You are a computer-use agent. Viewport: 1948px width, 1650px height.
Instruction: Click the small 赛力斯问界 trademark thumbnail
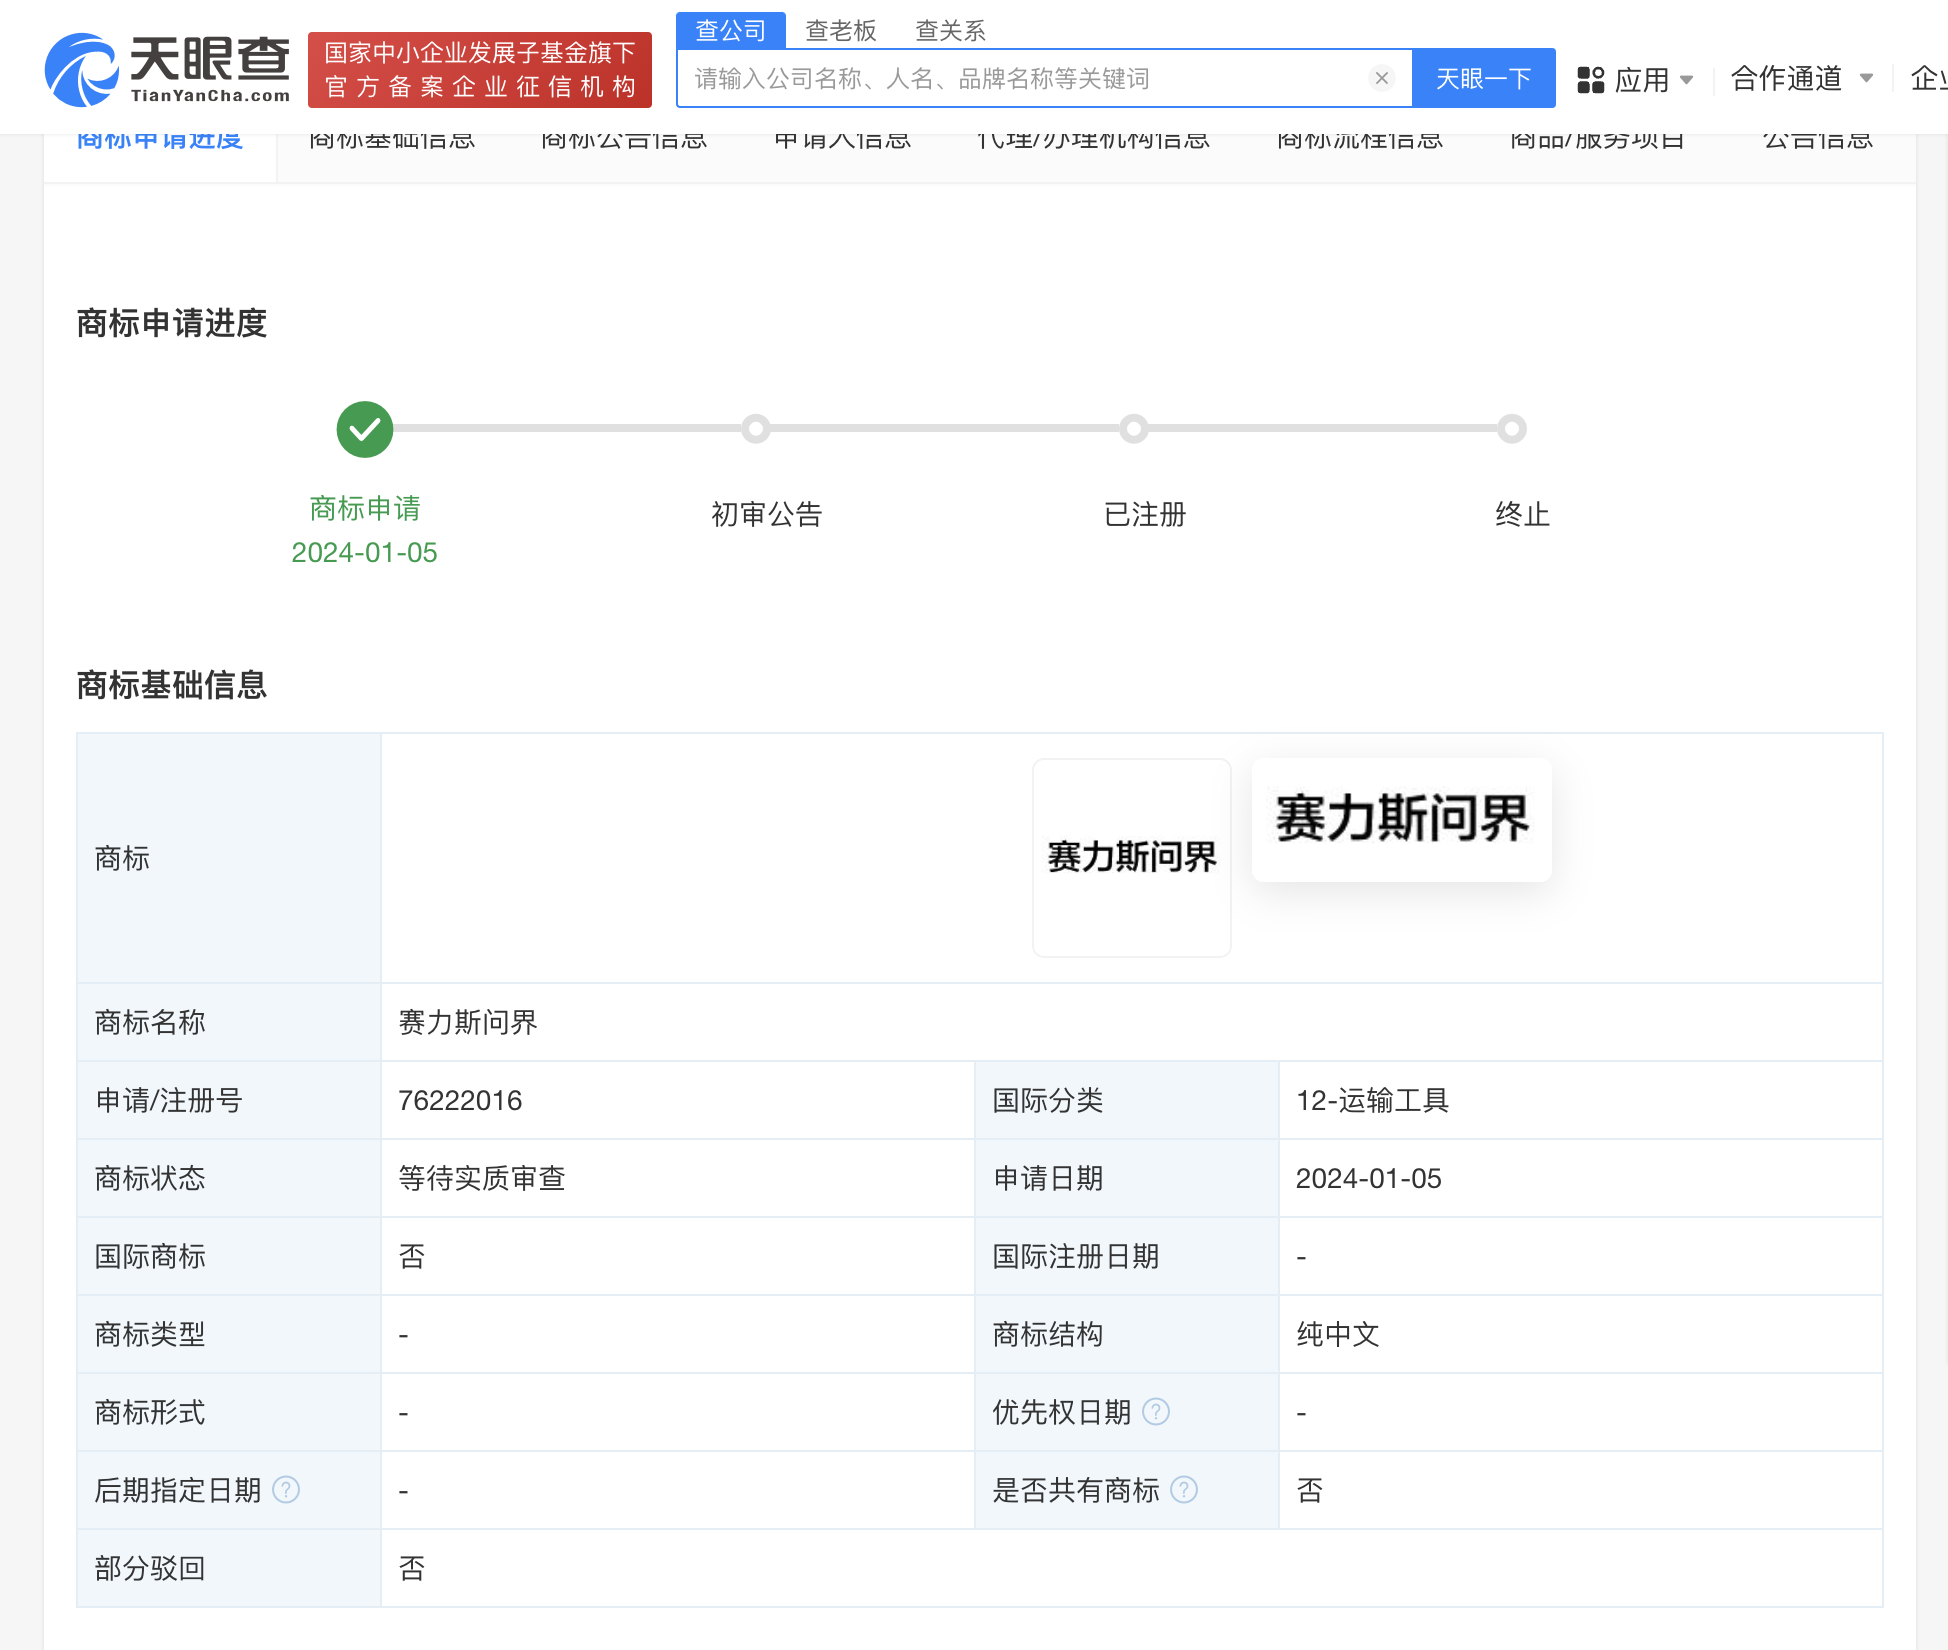coord(1132,857)
